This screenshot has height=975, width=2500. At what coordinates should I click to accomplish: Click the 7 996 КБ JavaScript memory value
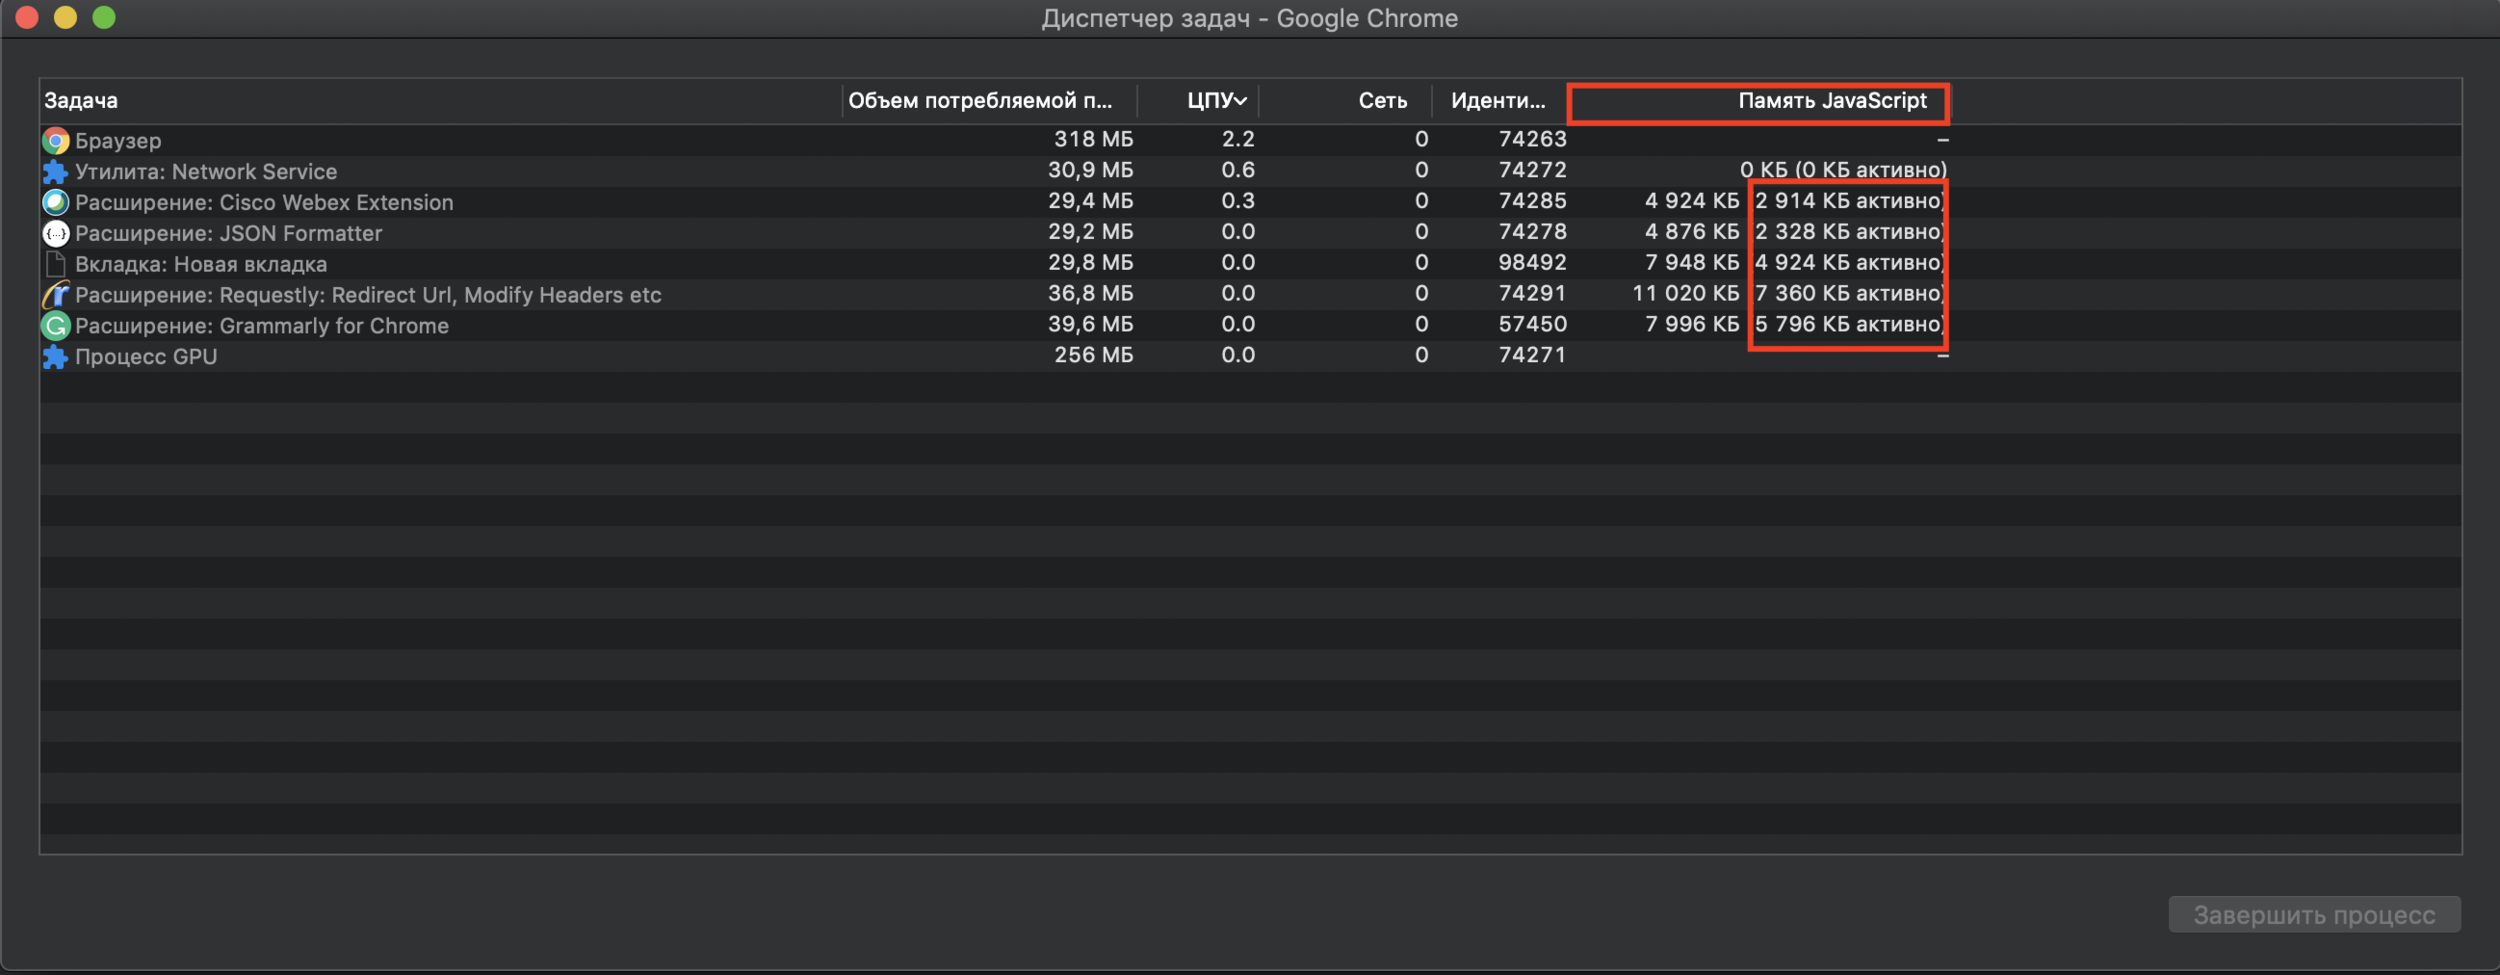(1692, 325)
